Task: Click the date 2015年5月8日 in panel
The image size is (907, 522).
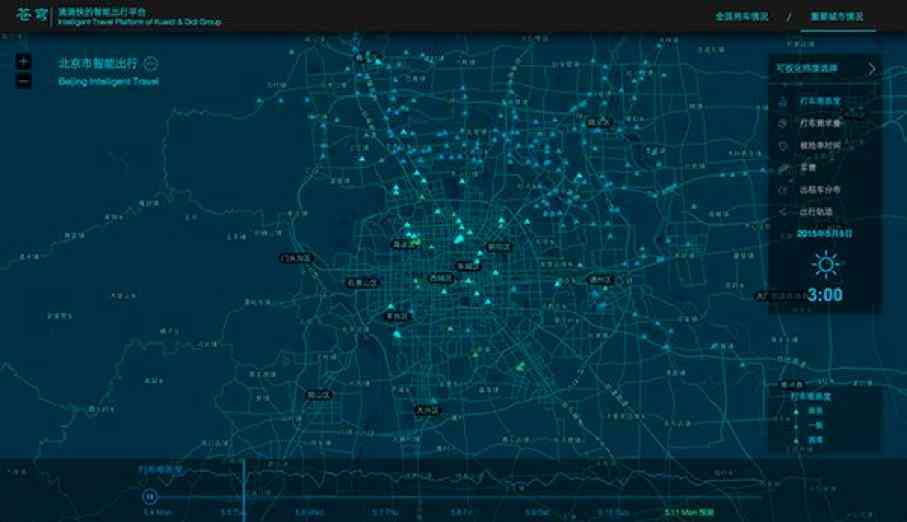Action: pos(824,234)
